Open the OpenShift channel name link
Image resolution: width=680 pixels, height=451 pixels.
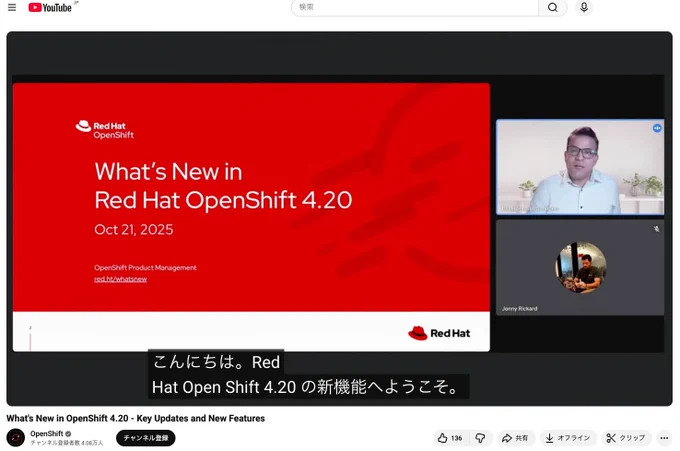46,434
